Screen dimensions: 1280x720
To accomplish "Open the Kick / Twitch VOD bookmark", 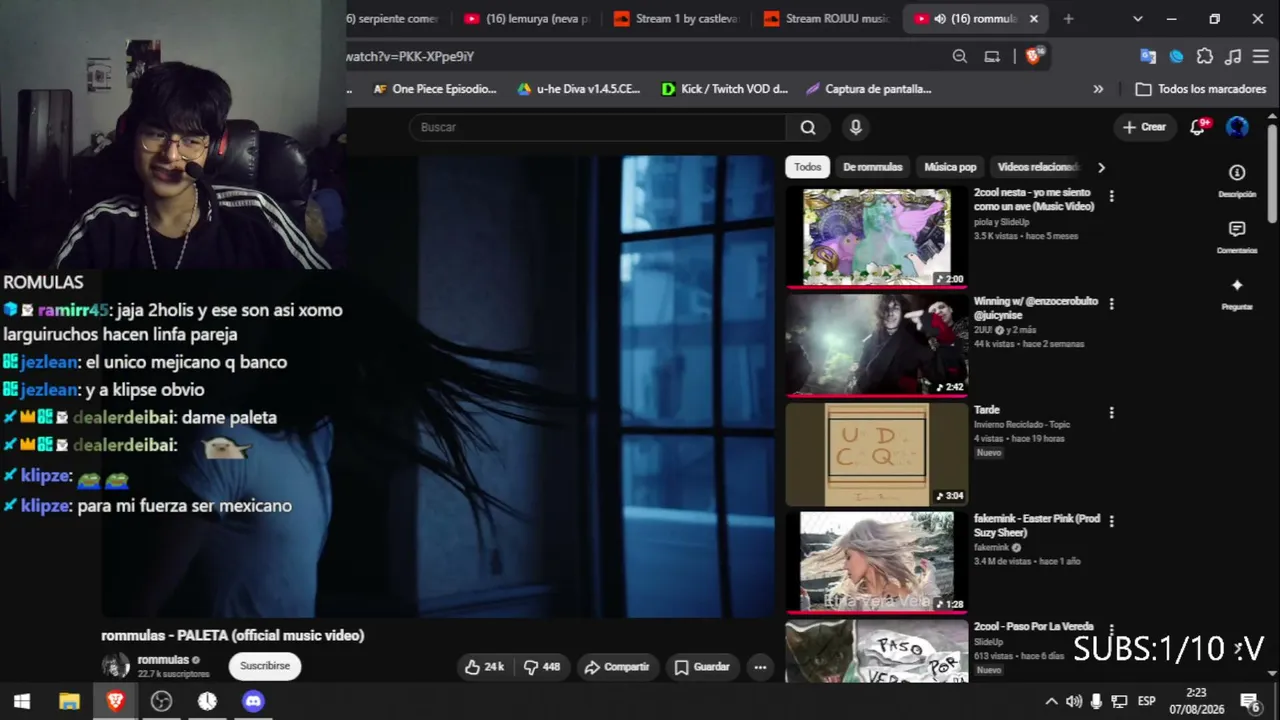I will [x=725, y=89].
